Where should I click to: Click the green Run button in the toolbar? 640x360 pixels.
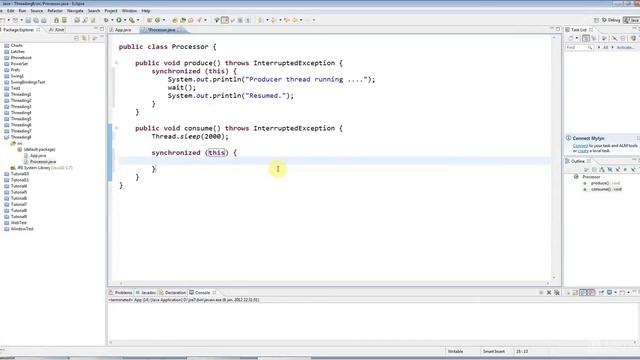pyautogui.click(x=119, y=20)
